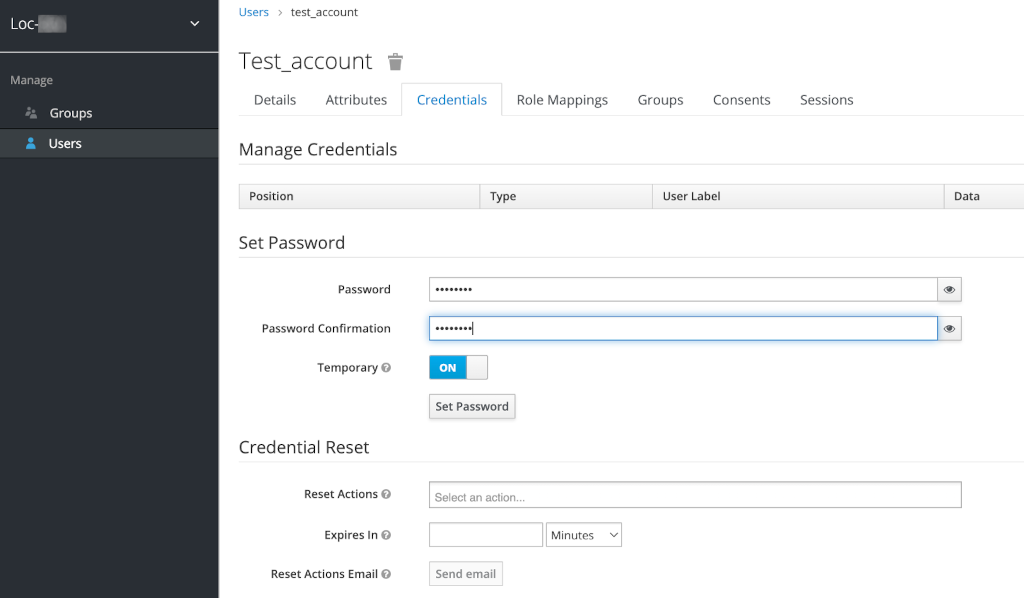Reveal the Password Confirmation with the eye icon

(x=949, y=329)
